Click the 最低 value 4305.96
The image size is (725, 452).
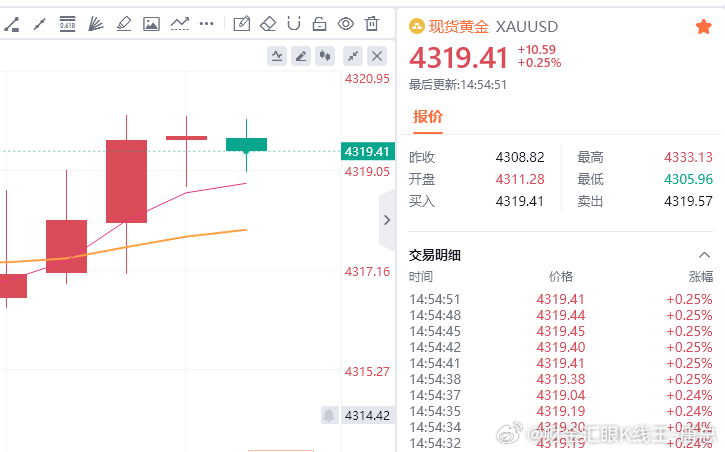pos(688,179)
